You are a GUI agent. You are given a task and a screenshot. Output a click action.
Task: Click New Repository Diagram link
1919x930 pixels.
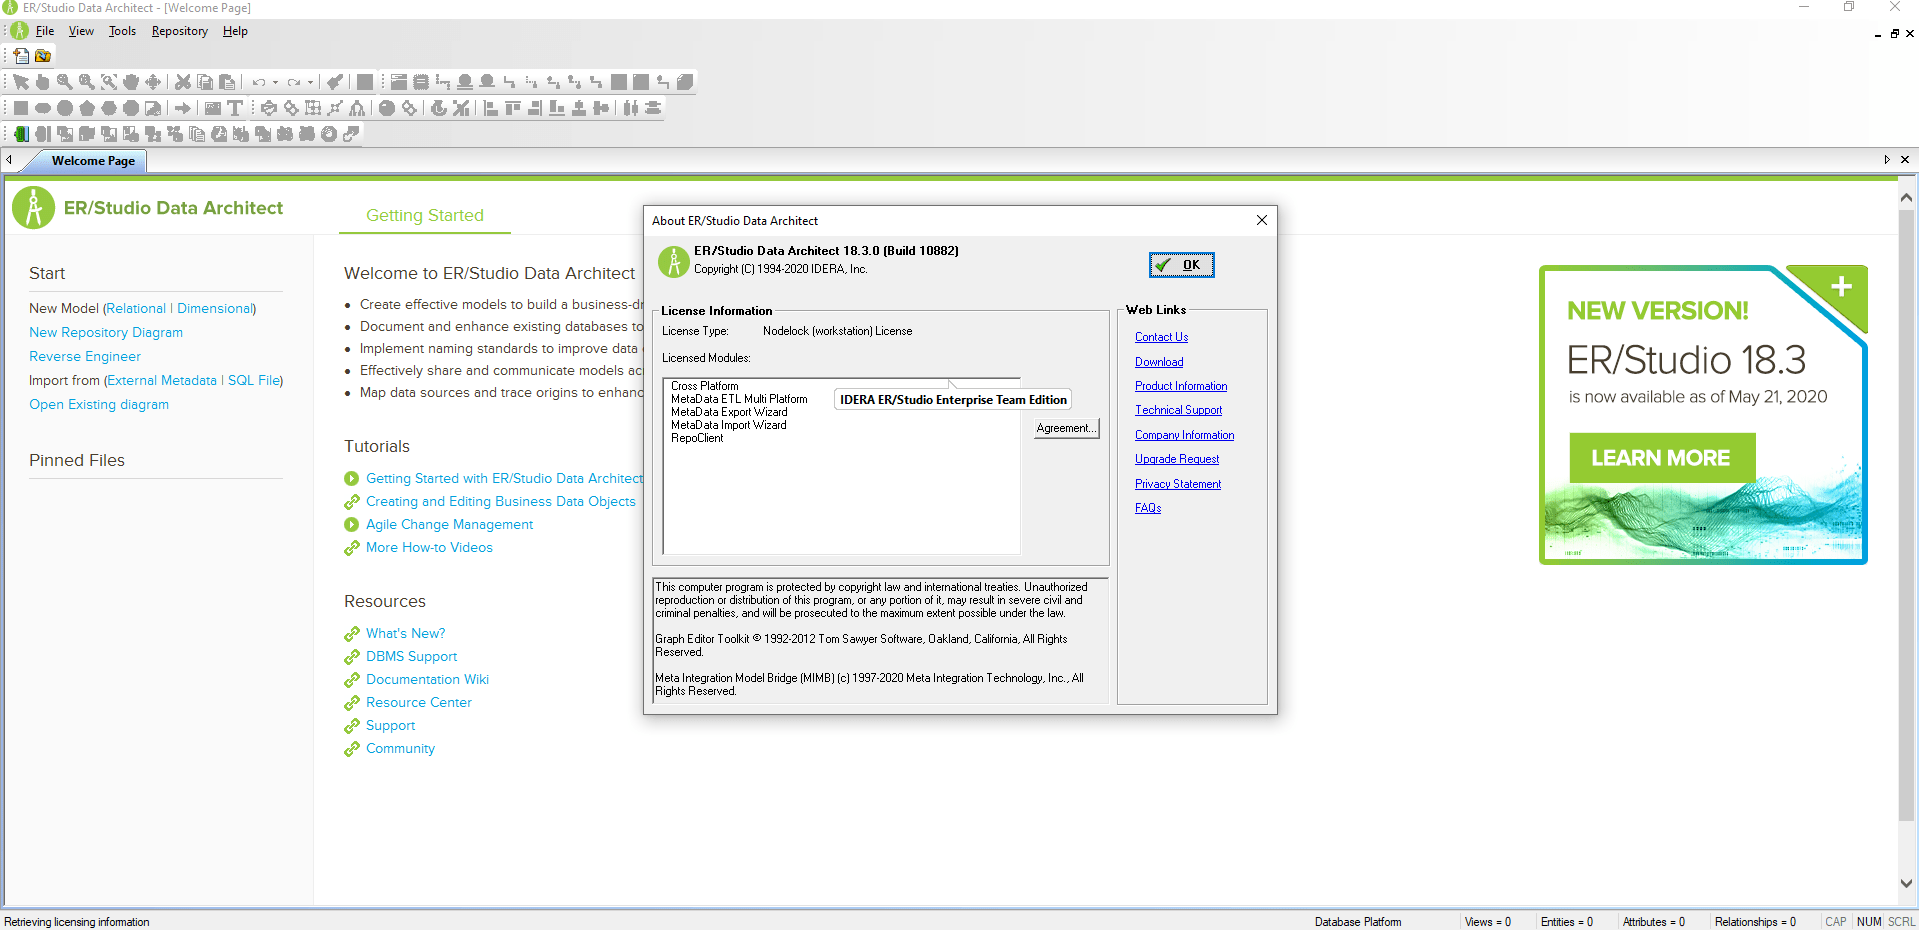tap(106, 333)
